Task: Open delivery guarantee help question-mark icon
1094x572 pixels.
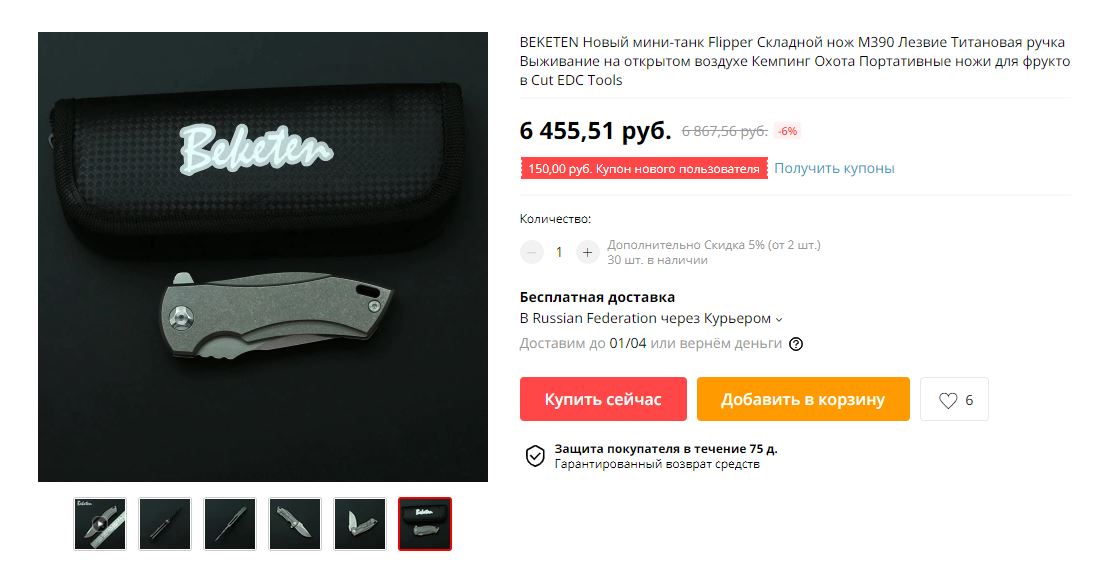Action: [795, 344]
